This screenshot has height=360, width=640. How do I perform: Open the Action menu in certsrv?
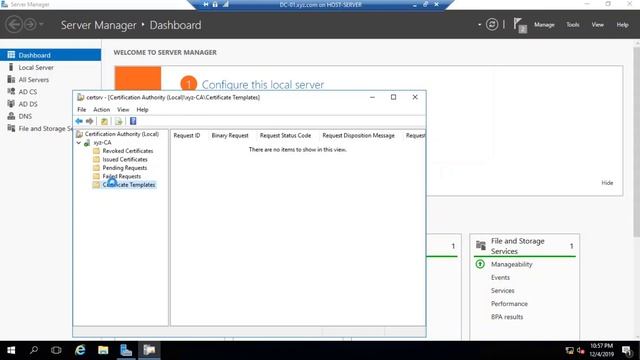[x=101, y=109]
